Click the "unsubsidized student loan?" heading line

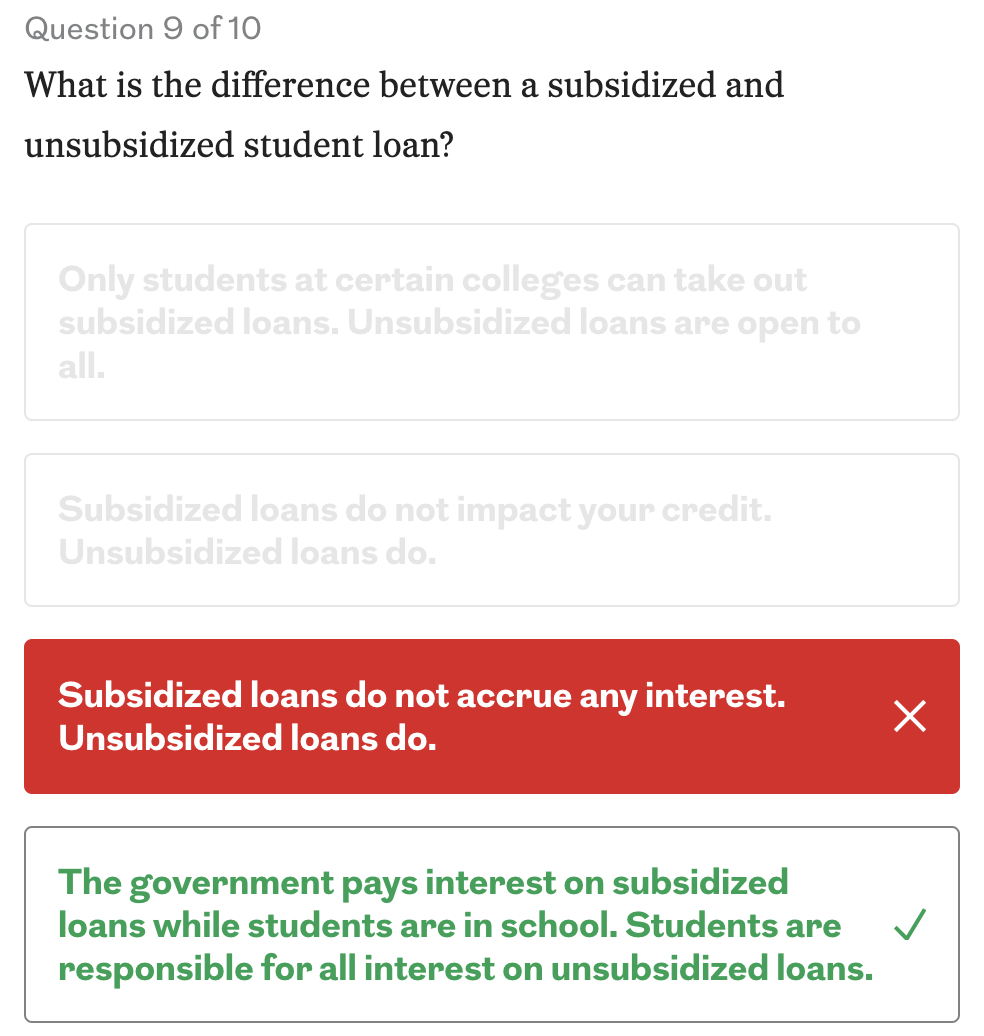click(240, 145)
